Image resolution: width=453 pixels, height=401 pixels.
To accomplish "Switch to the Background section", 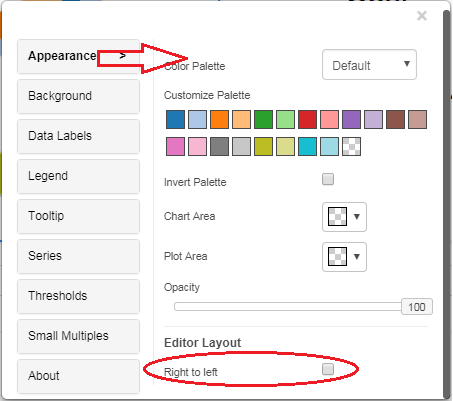I will click(x=78, y=96).
